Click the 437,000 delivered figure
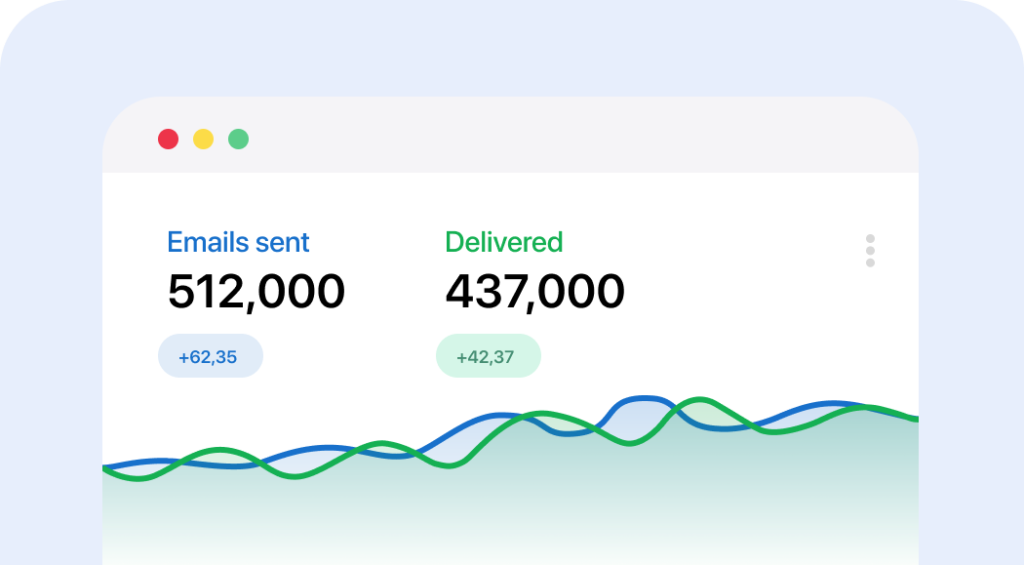Screen dimensions: 1024x565 (534, 292)
